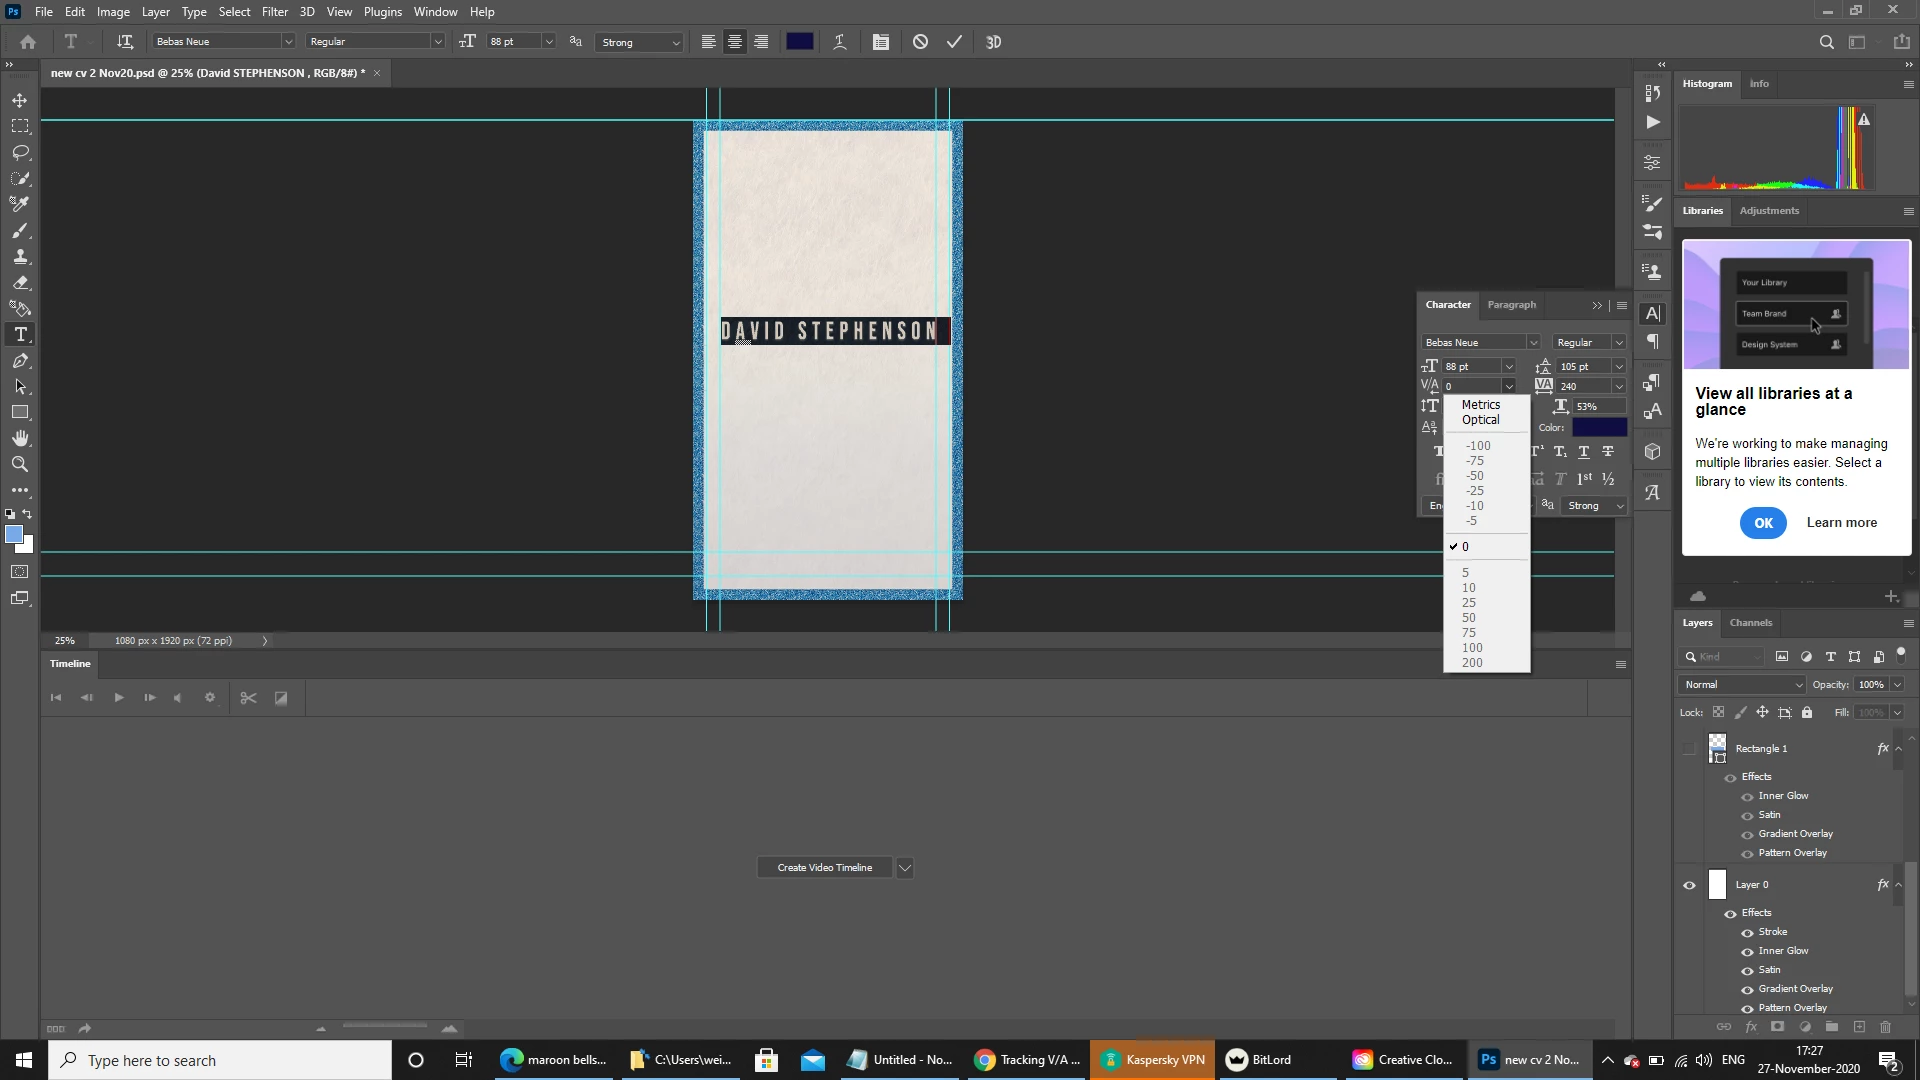
Task: Open Bebas Neue font dropdown in options bar
Action: point(288,42)
